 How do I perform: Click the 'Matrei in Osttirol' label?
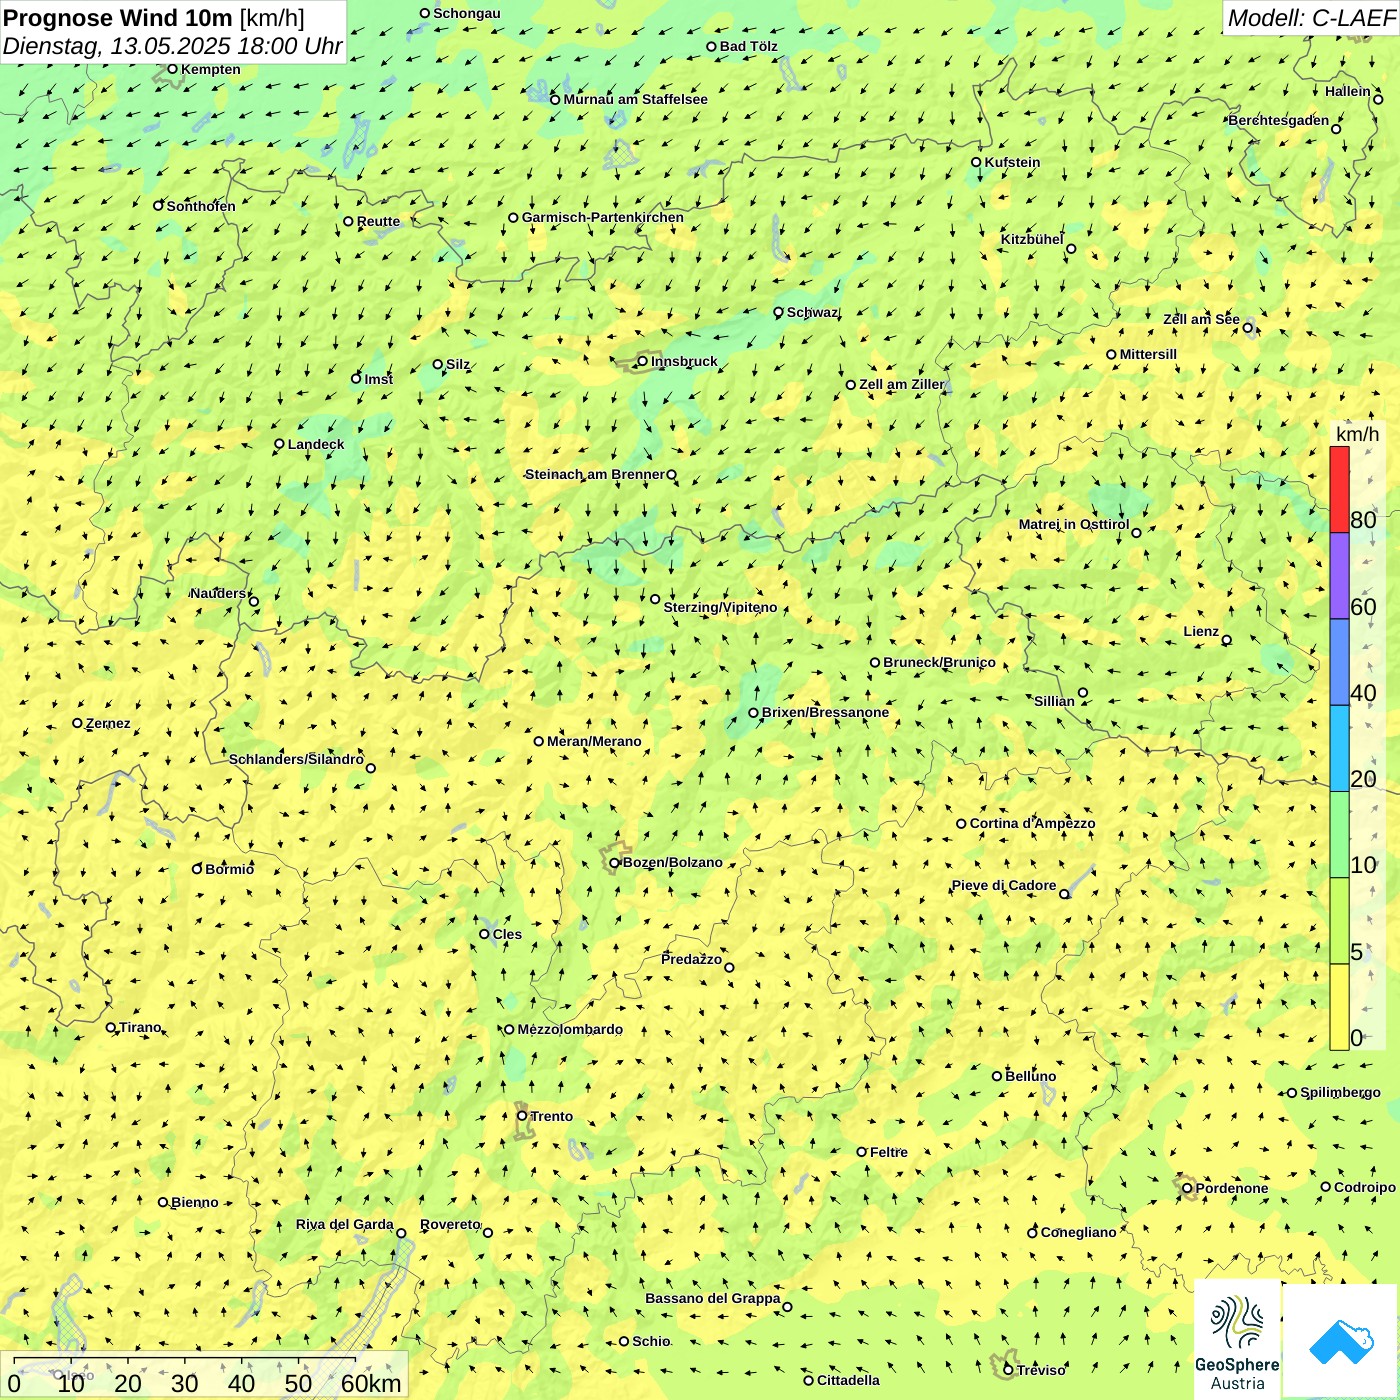(1074, 524)
